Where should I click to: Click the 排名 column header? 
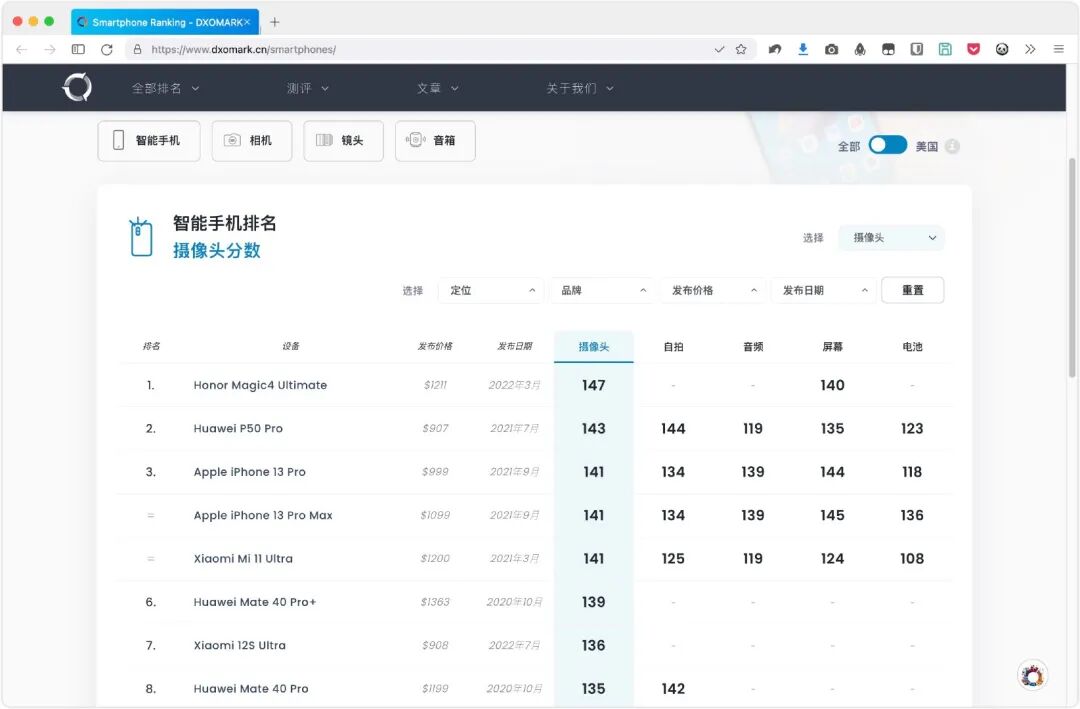(151, 346)
